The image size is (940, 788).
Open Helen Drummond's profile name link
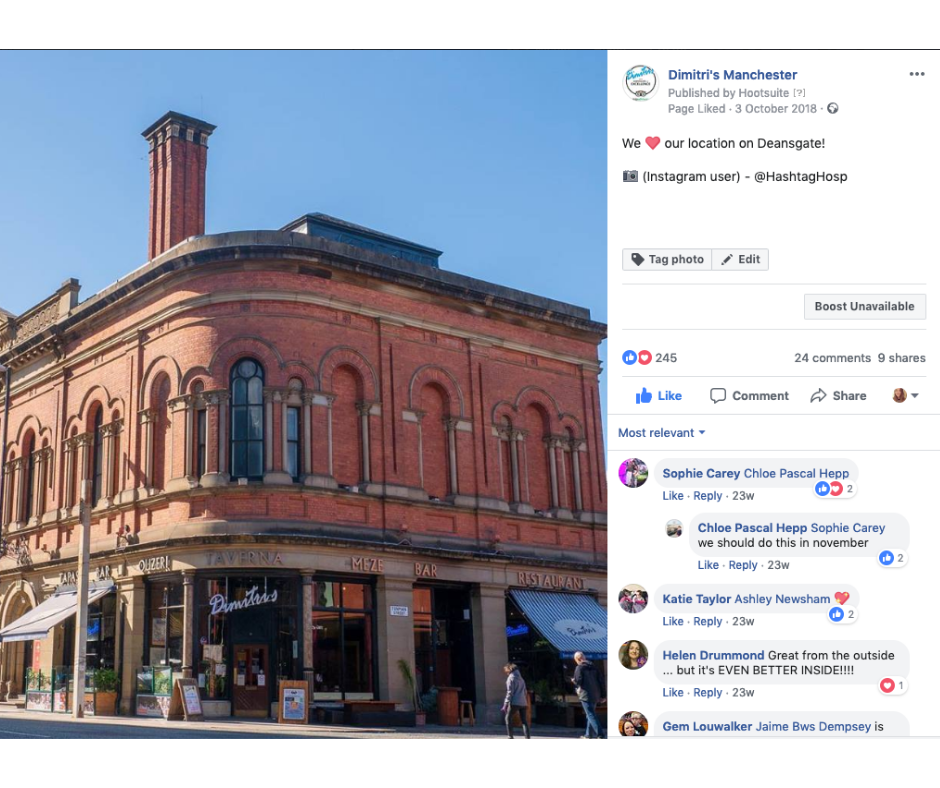pos(713,655)
